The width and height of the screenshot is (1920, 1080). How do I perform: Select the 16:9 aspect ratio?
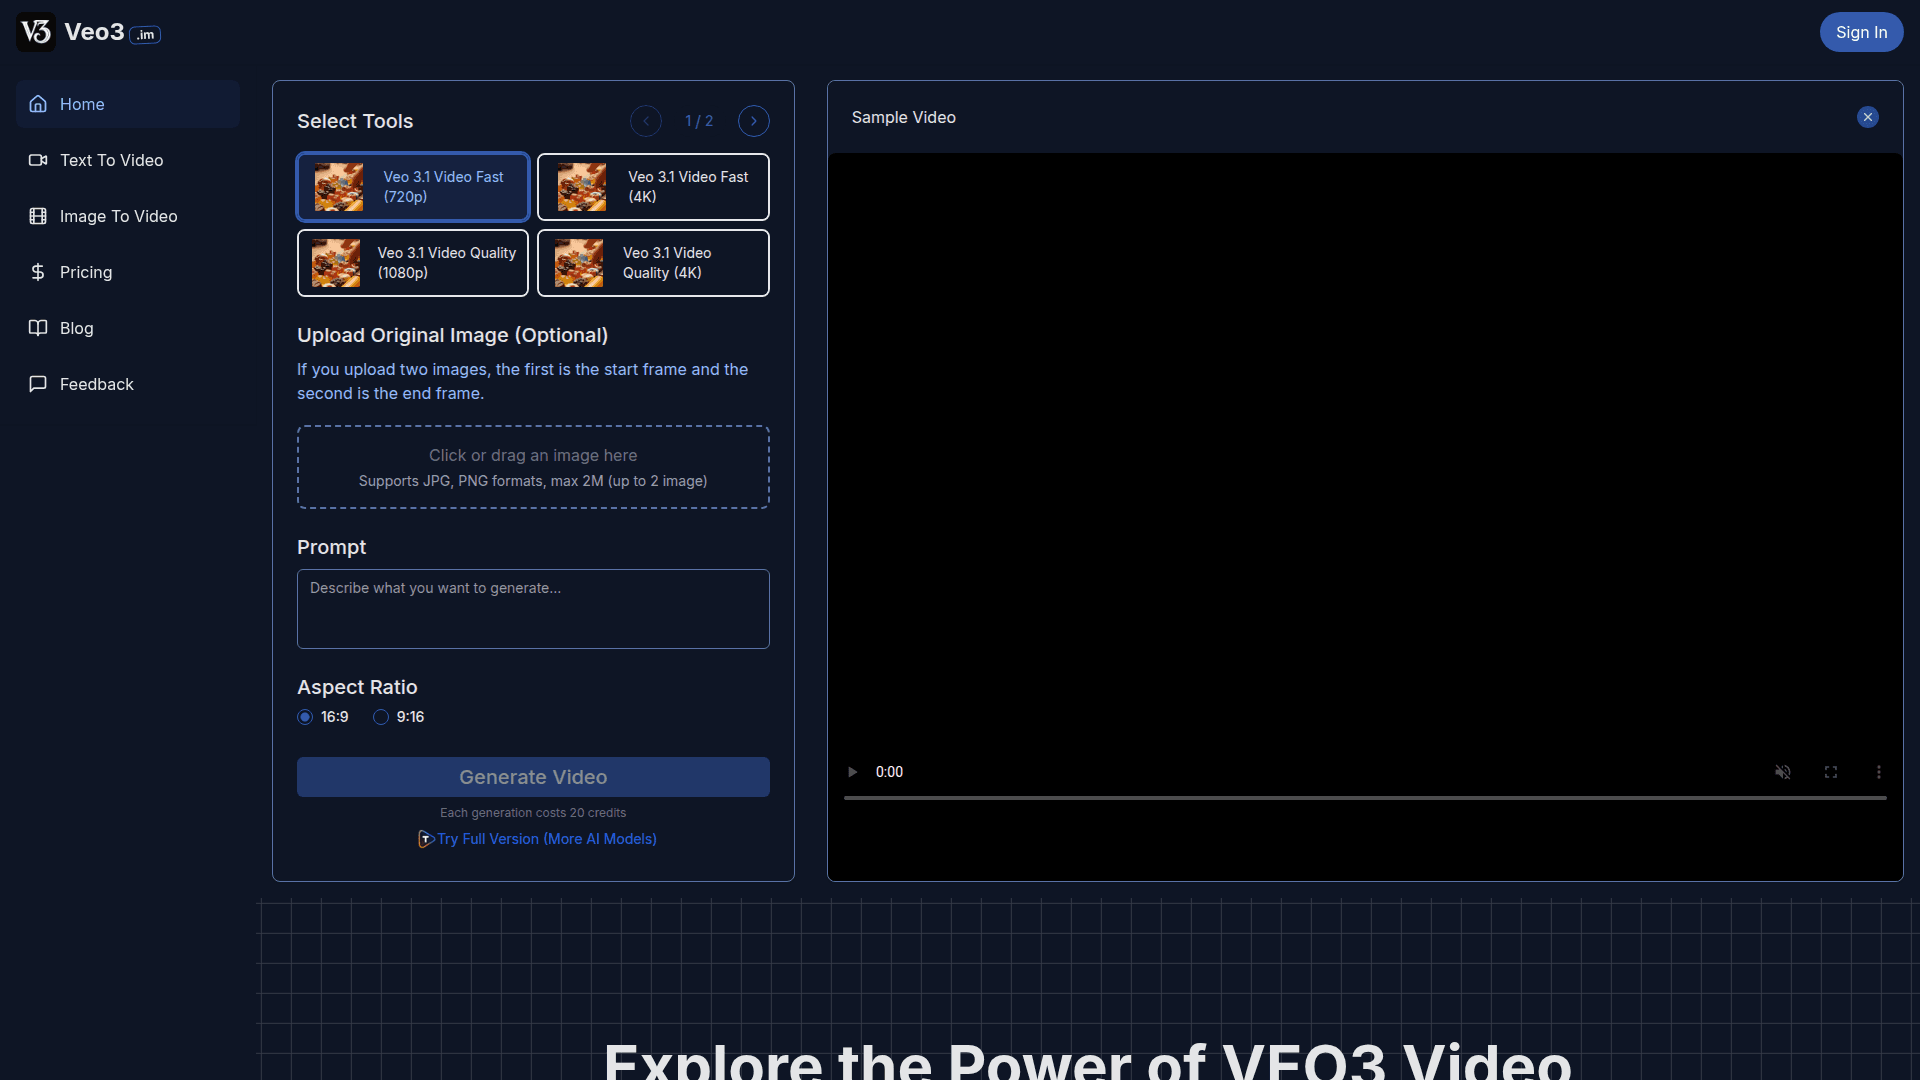coord(305,717)
